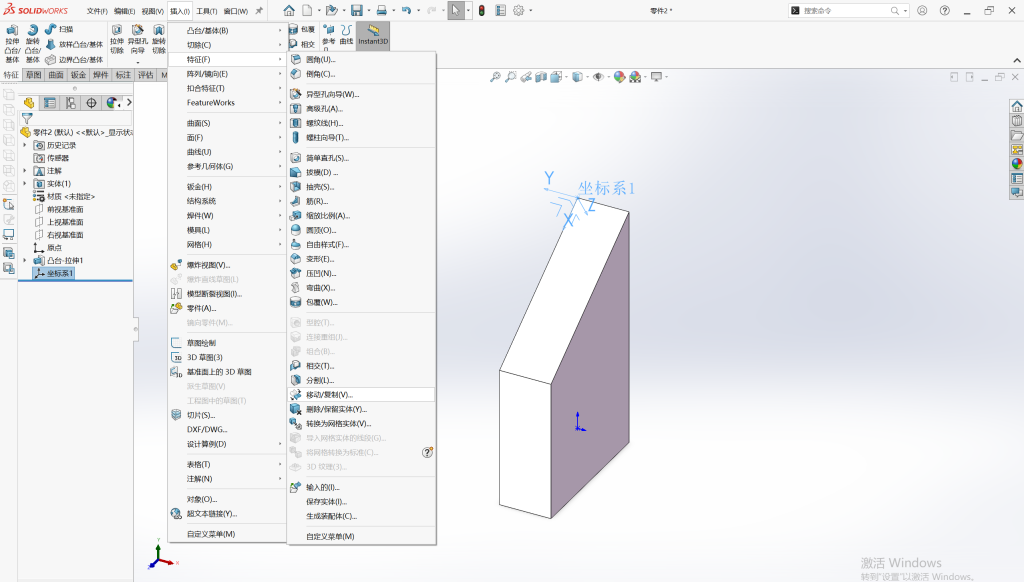
Task: Click the Rebuild traffic light icon
Action: coord(481,10)
